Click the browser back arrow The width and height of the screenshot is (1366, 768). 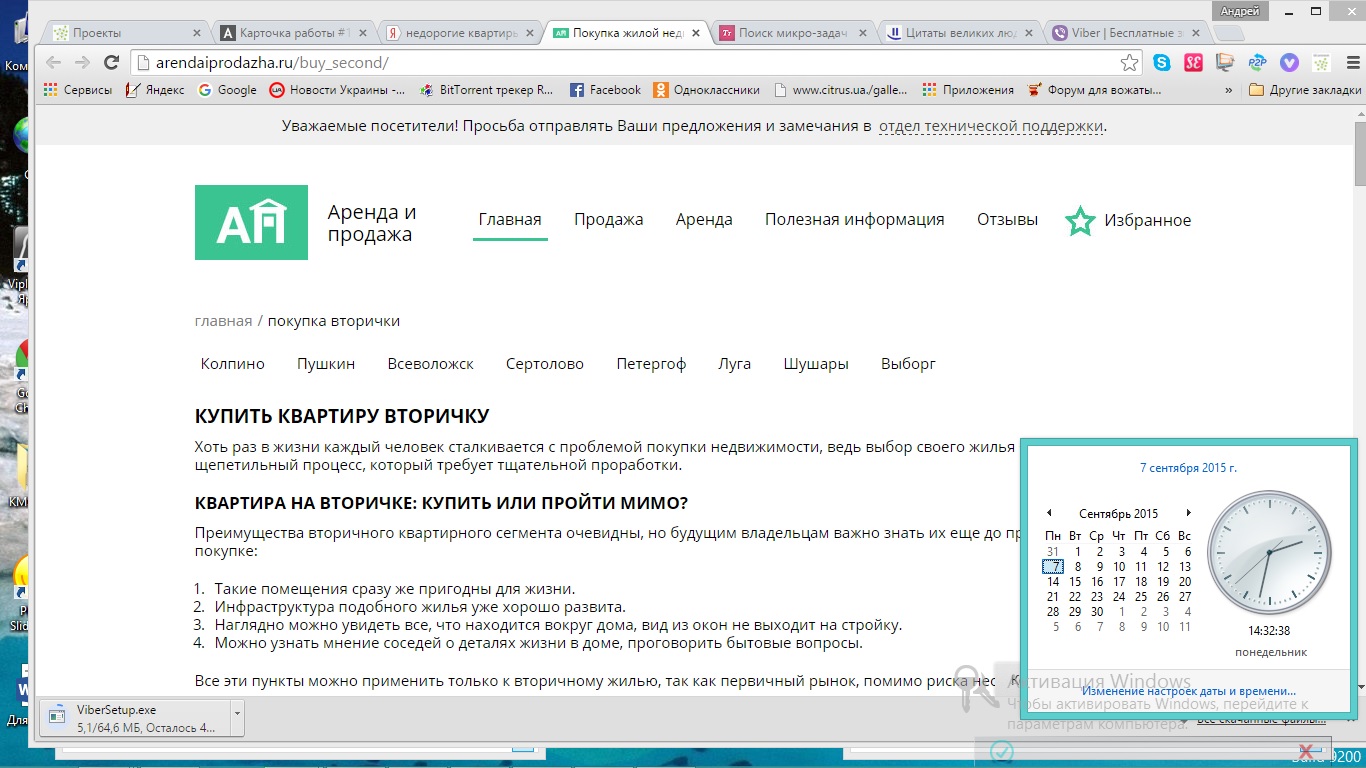tap(54, 63)
